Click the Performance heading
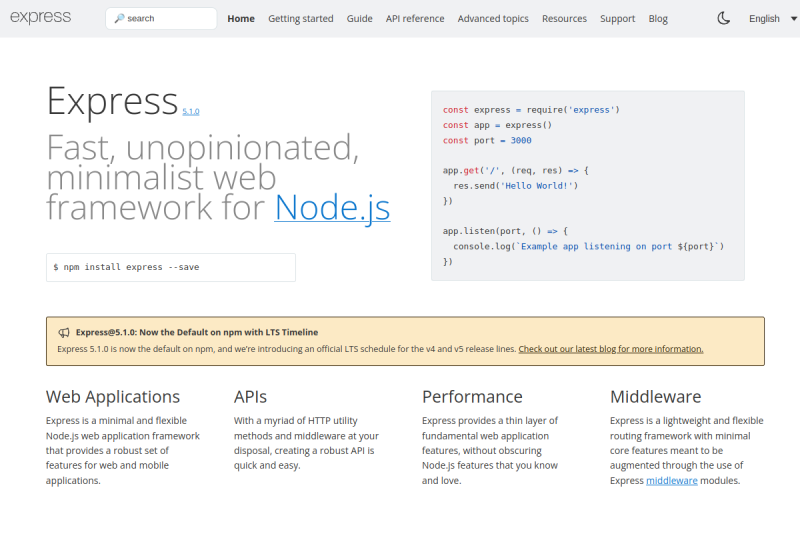 (472, 397)
